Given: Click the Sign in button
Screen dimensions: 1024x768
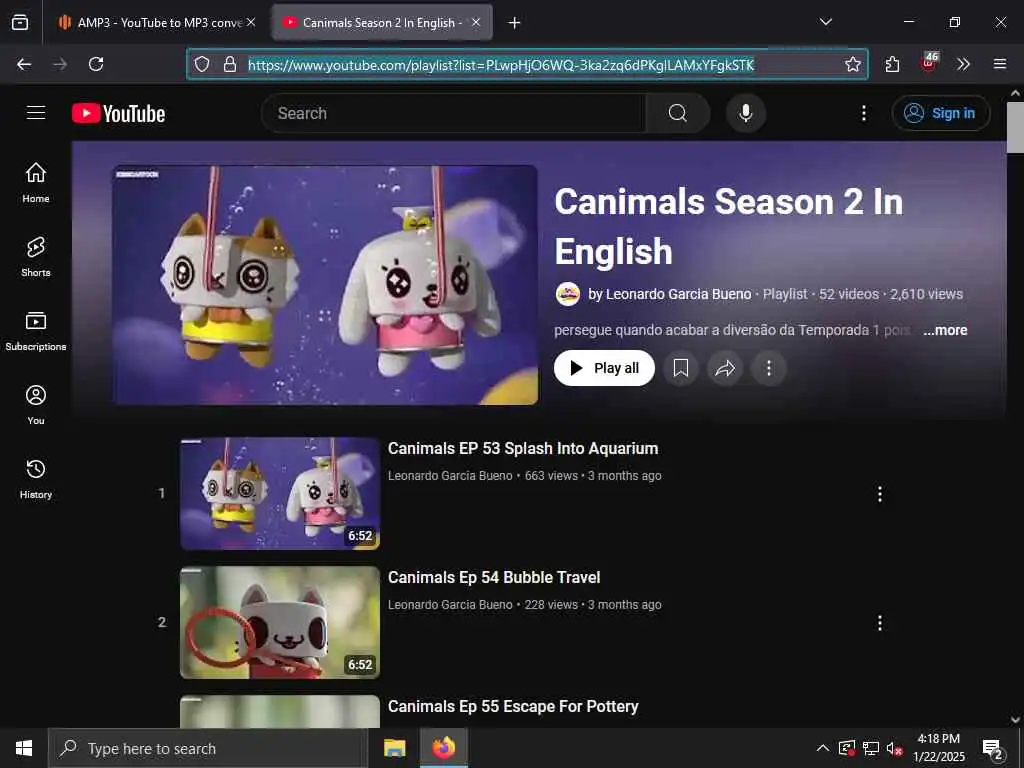Looking at the screenshot, I should [x=940, y=113].
